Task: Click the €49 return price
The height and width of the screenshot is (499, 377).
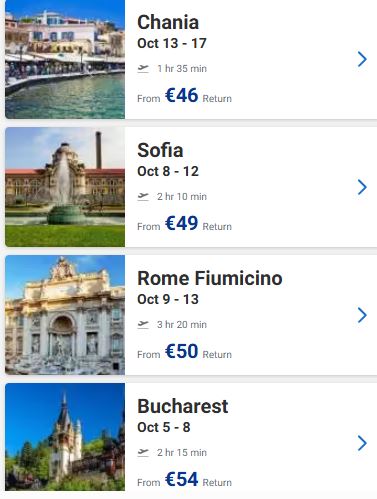Action: coord(182,224)
